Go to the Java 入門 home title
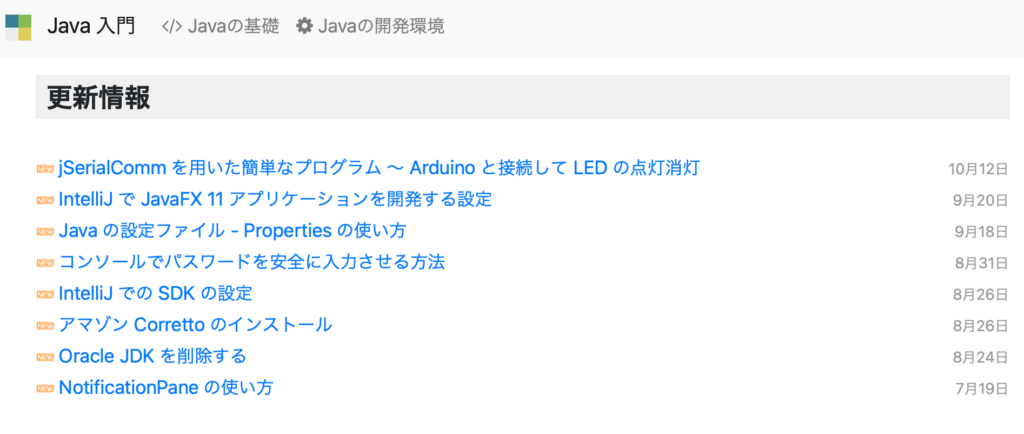The image size is (1024, 434). pyautogui.click(x=91, y=27)
